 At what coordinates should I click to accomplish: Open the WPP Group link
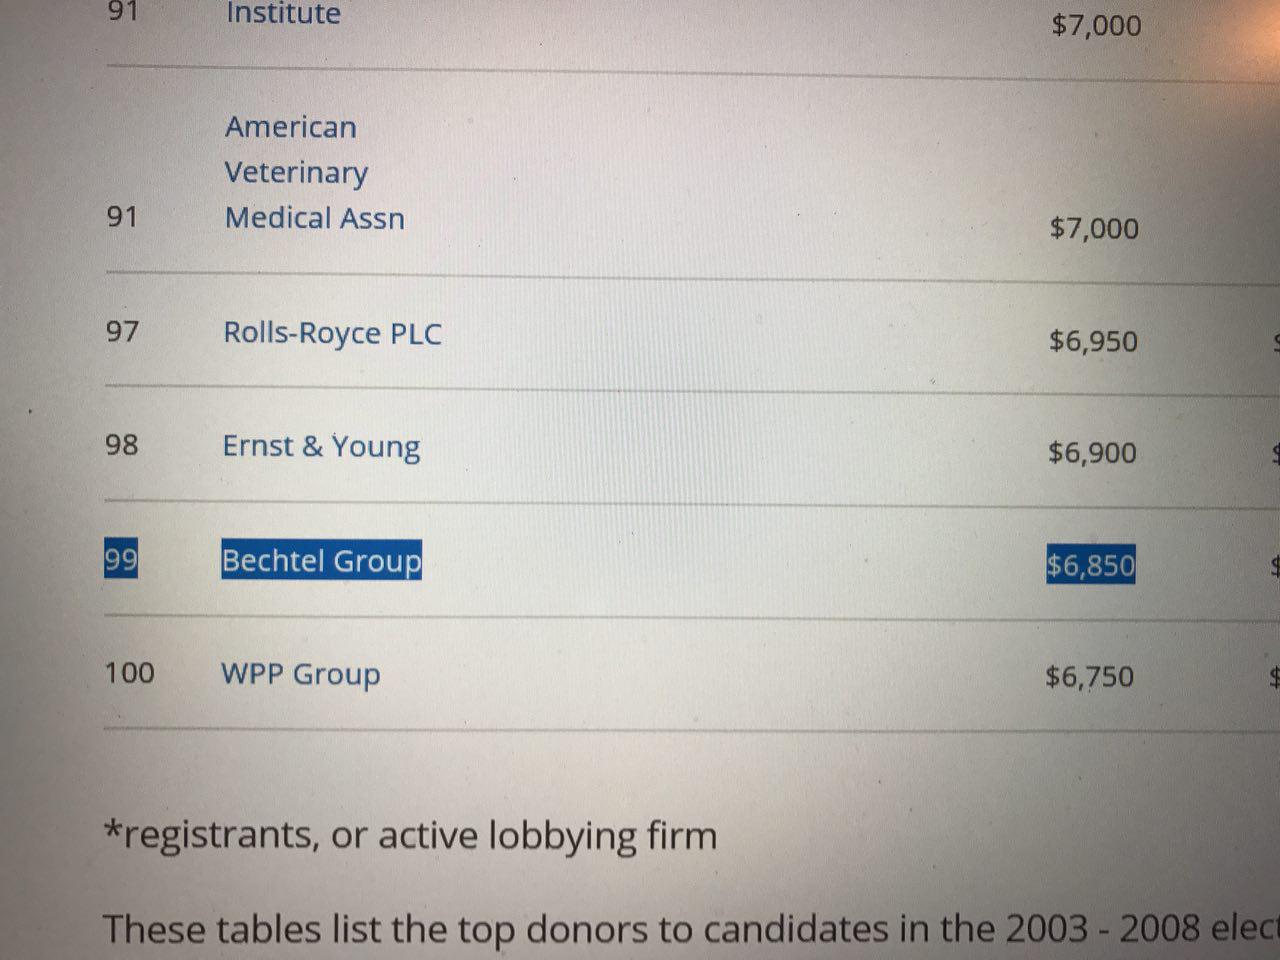[300, 674]
